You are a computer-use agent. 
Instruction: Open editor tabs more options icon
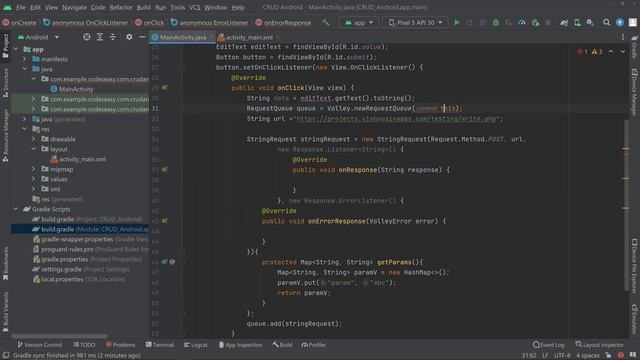pos(623,37)
